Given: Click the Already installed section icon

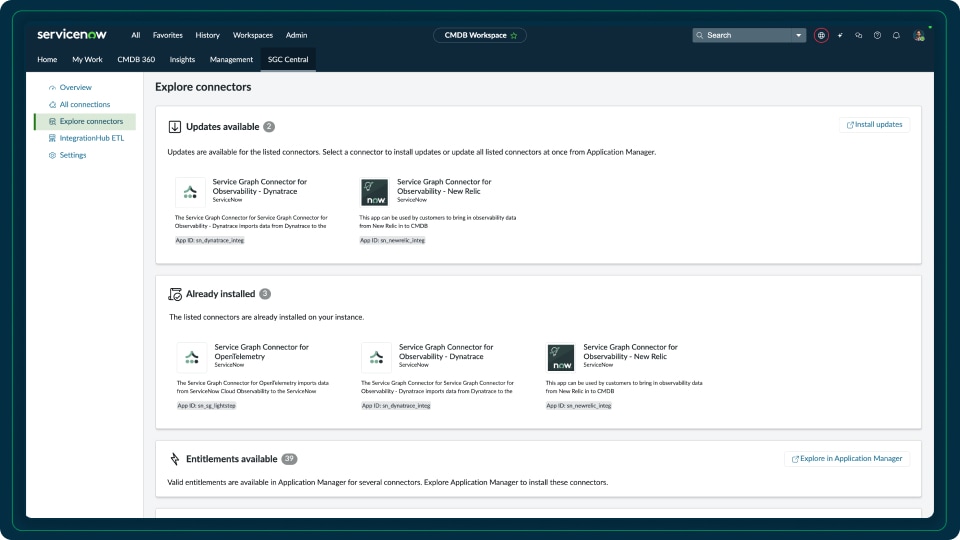Looking at the screenshot, I should coord(174,294).
